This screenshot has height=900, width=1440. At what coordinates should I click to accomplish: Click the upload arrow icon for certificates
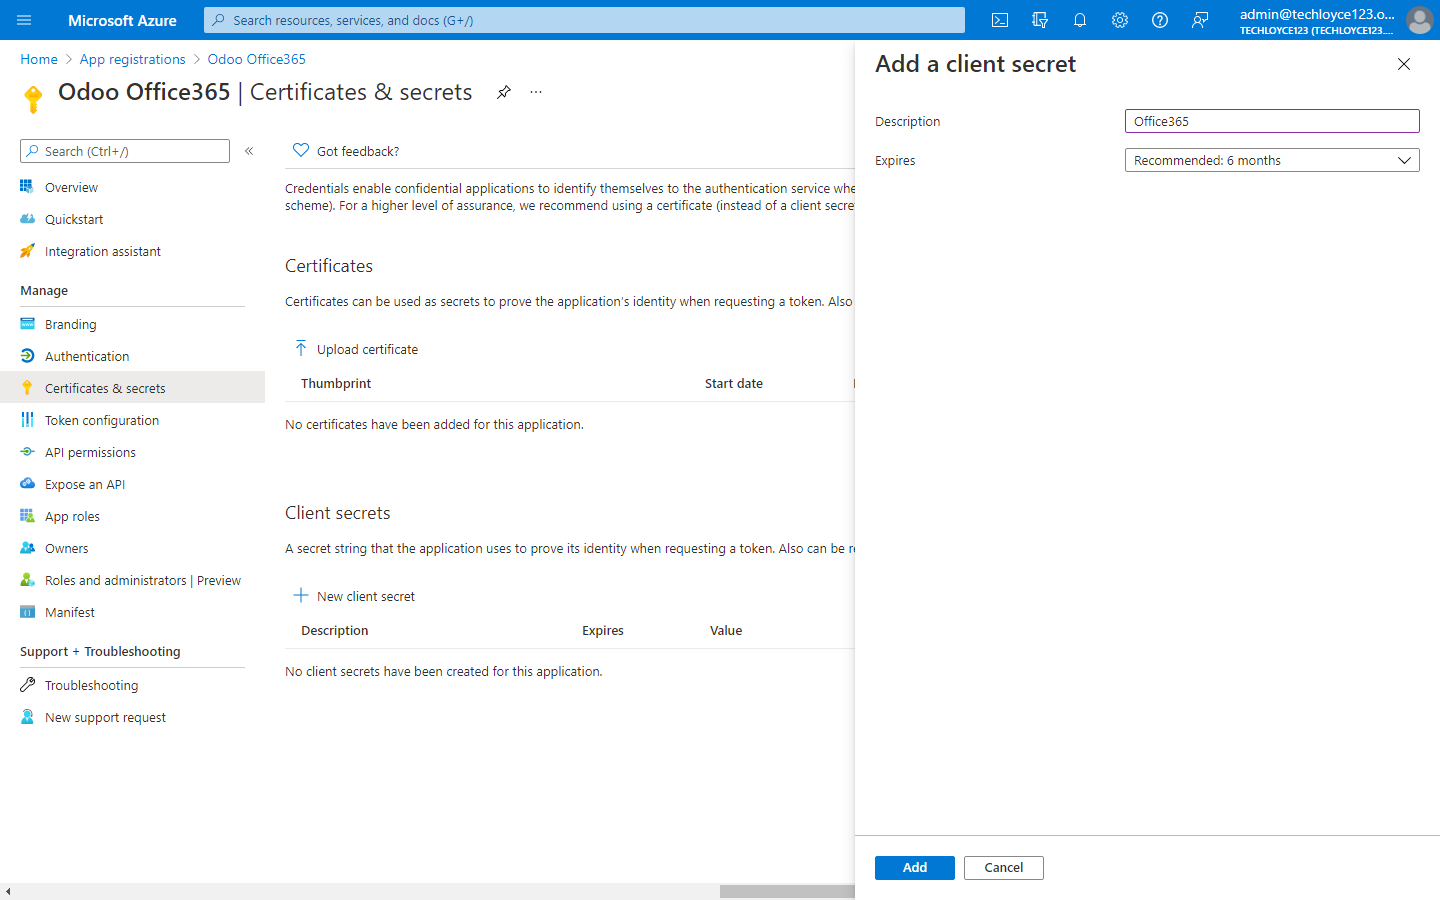coord(301,348)
